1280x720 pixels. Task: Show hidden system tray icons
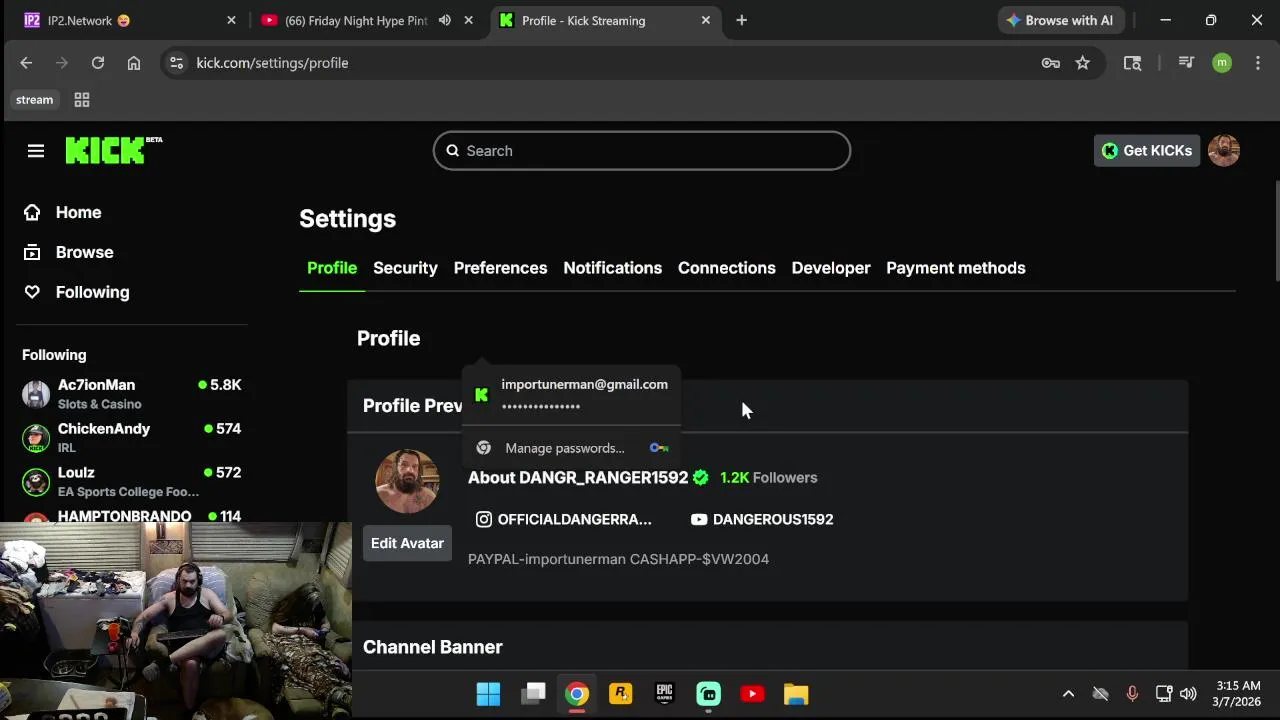coord(1068,694)
